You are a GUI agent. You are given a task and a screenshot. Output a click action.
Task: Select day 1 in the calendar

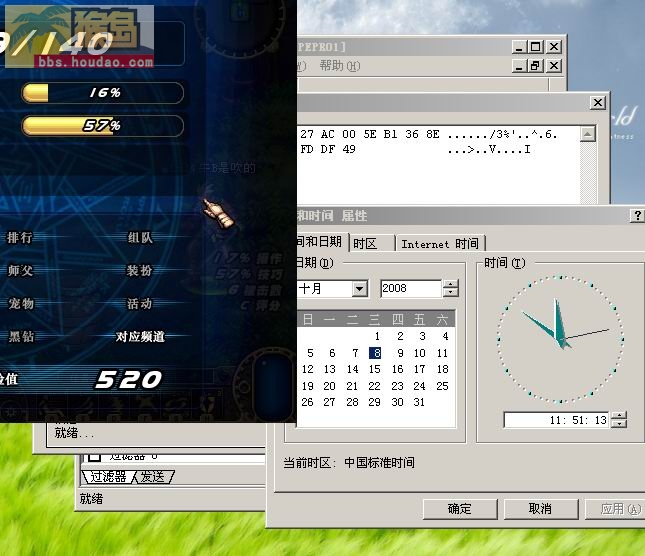tap(377, 336)
